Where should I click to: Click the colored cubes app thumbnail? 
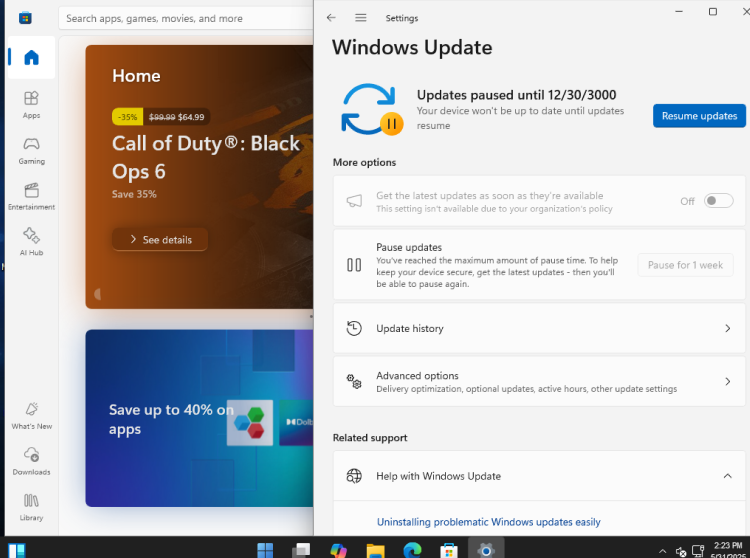click(x=250, y=423)
